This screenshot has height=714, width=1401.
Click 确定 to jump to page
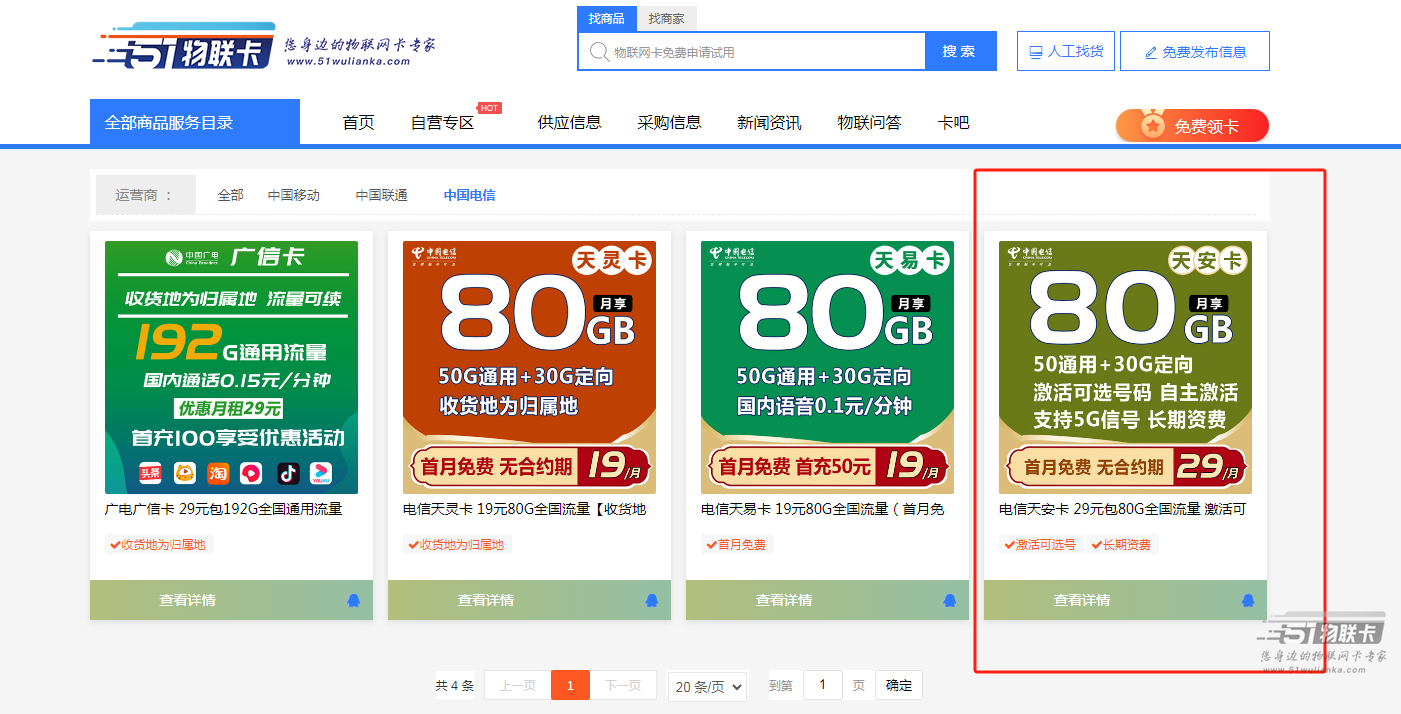899,685
